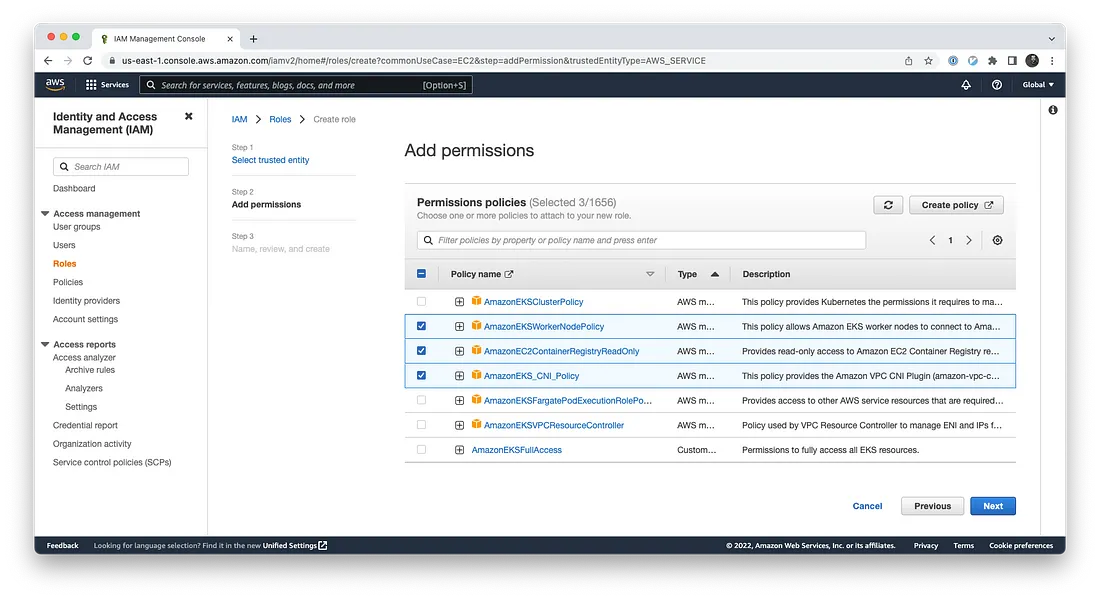Open Users in the sidebar
The width and height of the screenshot is (1100, 600).
click(x=64, y=245)
